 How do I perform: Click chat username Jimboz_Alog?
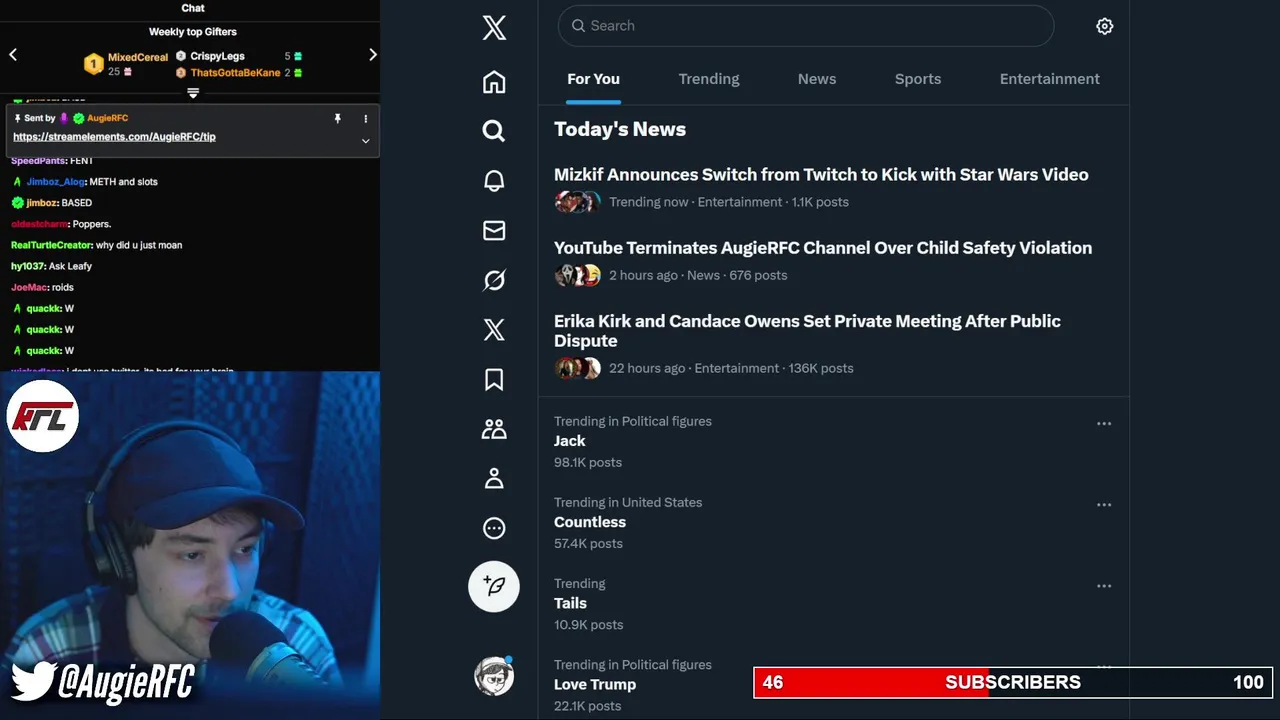(56, 182)
